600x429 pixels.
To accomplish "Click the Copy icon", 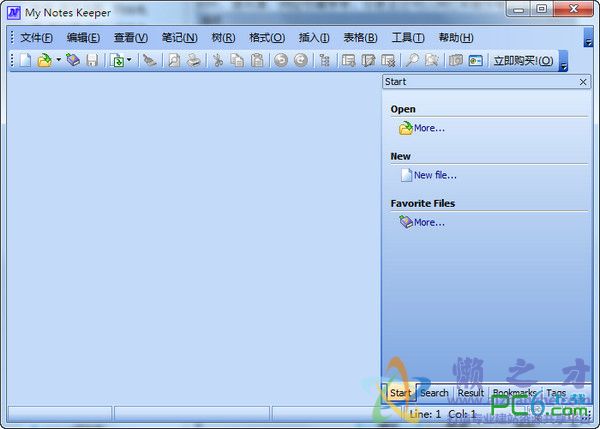I will coord(237,60).
